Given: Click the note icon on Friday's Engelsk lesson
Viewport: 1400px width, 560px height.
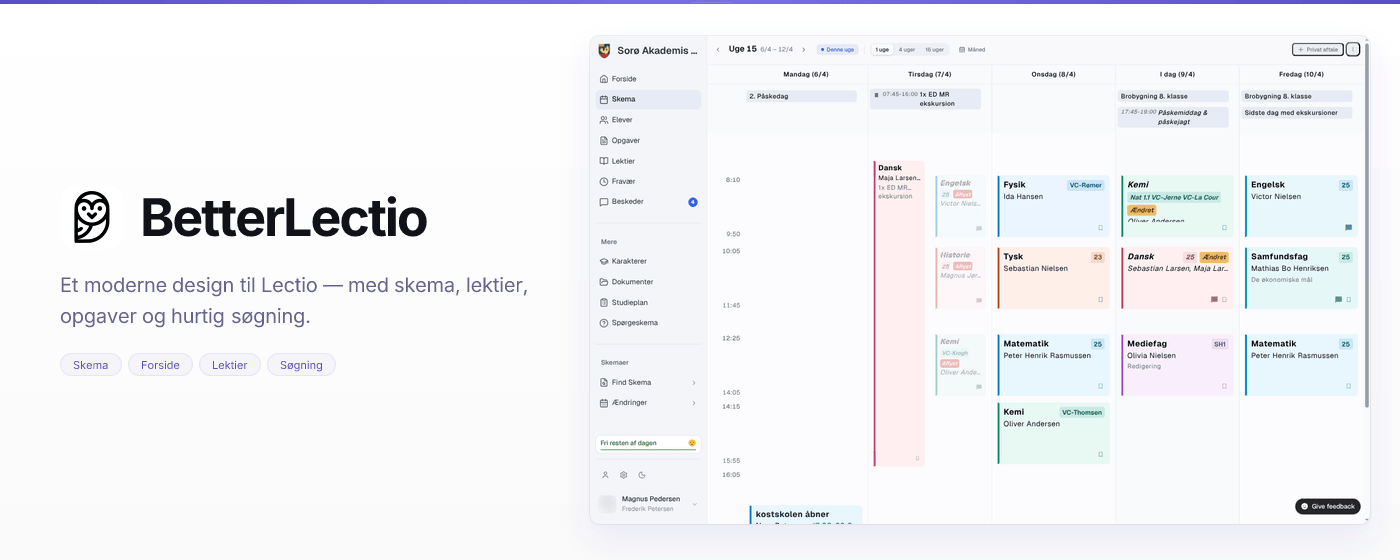Looking at the screenshot, I should point(1348,228).
